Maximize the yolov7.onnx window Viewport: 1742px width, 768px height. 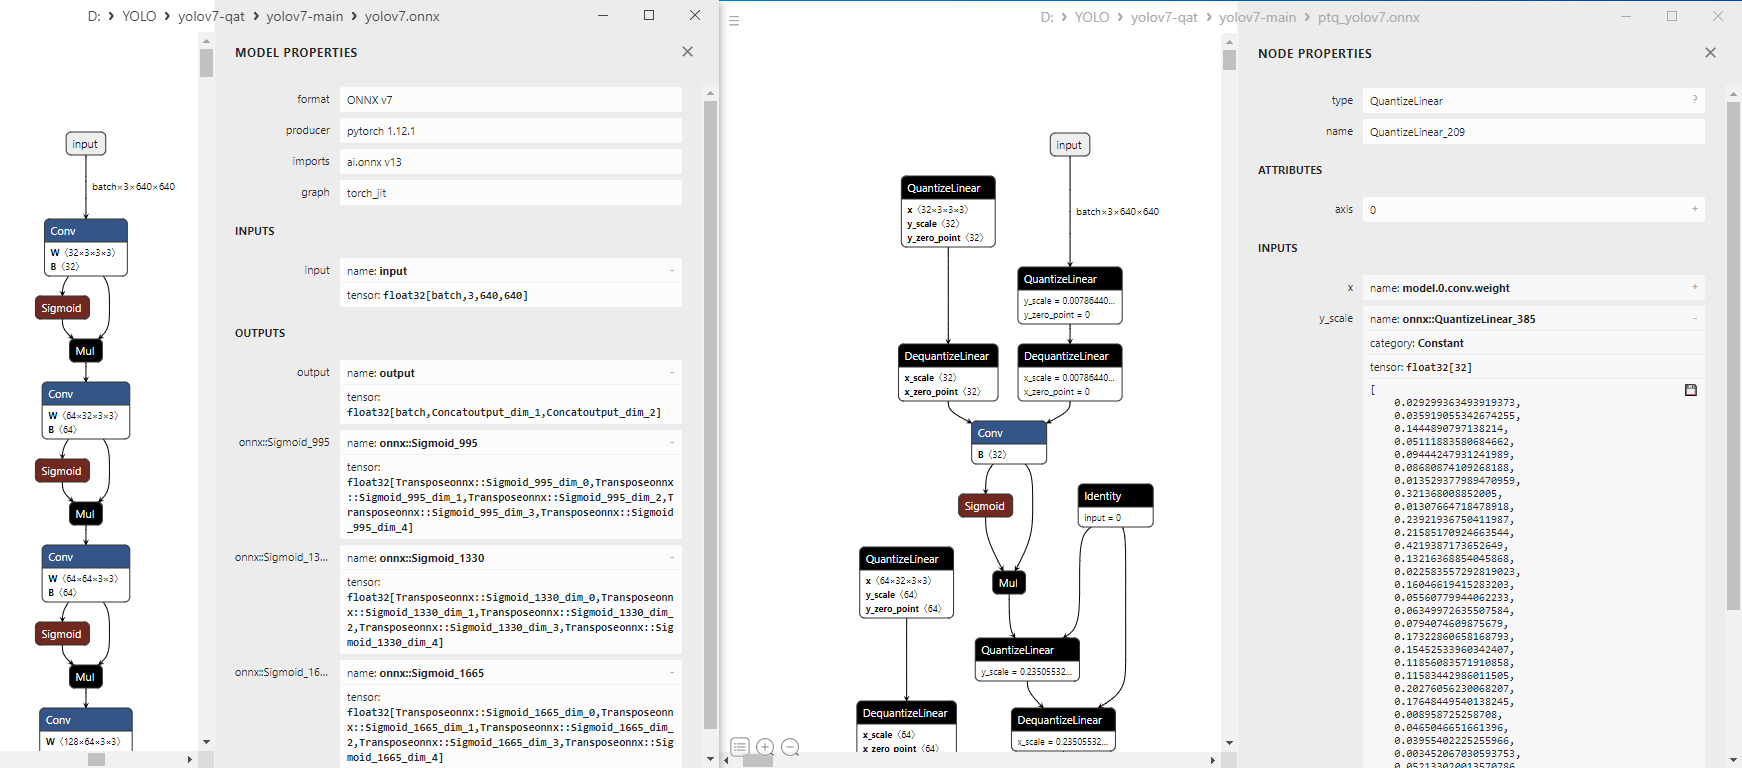coord(649,15)
